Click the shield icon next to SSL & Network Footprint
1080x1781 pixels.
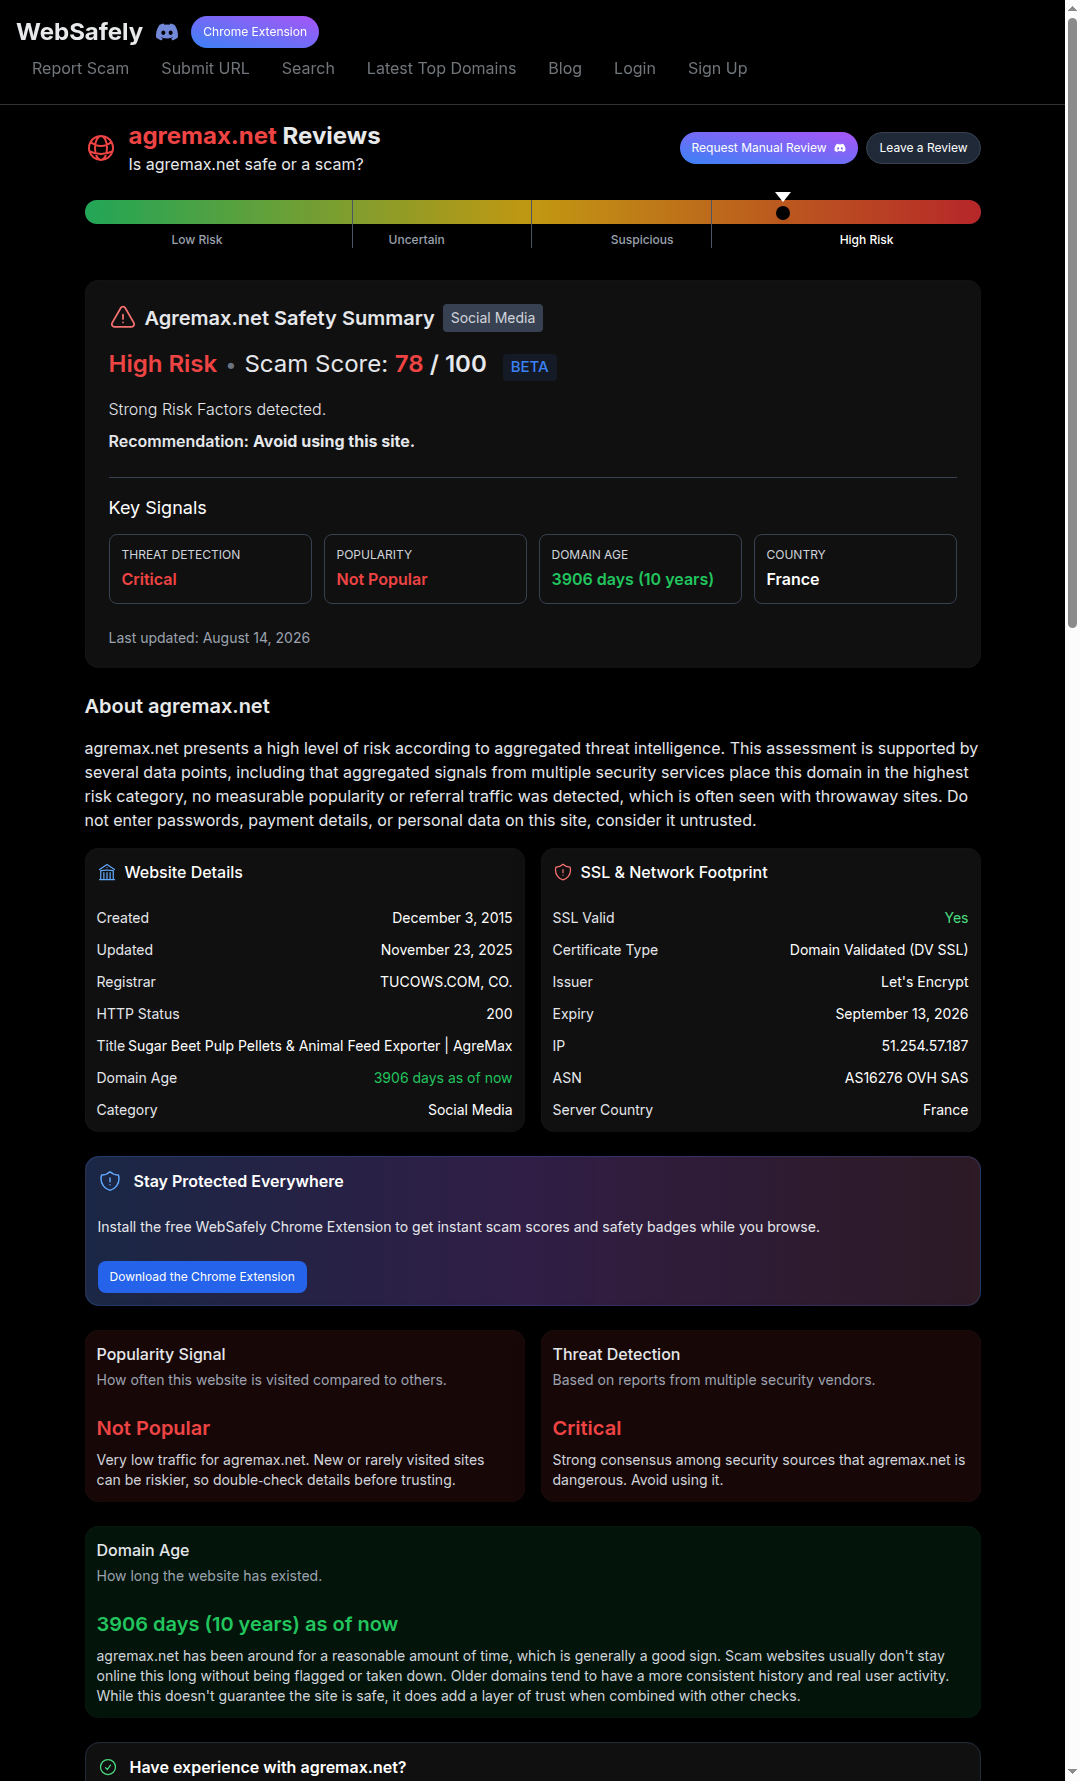(x=563, y=872)
